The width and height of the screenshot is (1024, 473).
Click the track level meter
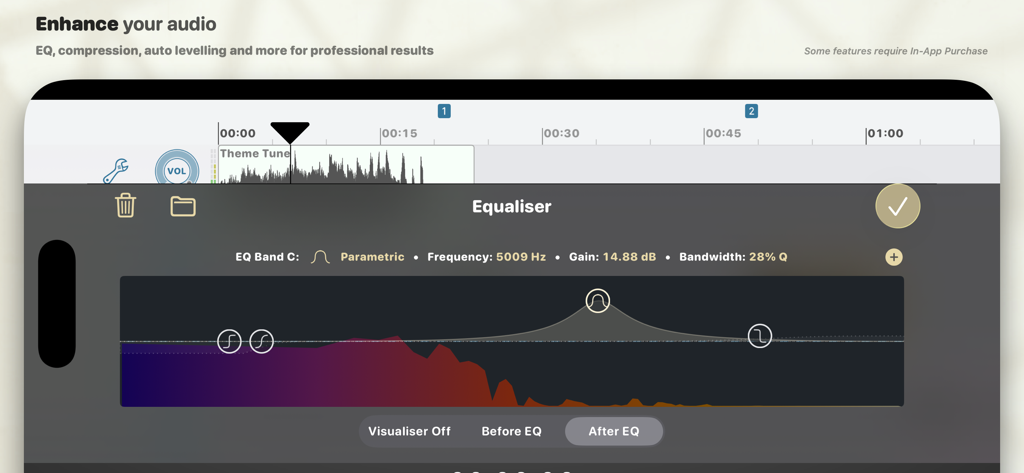point(213,167)
